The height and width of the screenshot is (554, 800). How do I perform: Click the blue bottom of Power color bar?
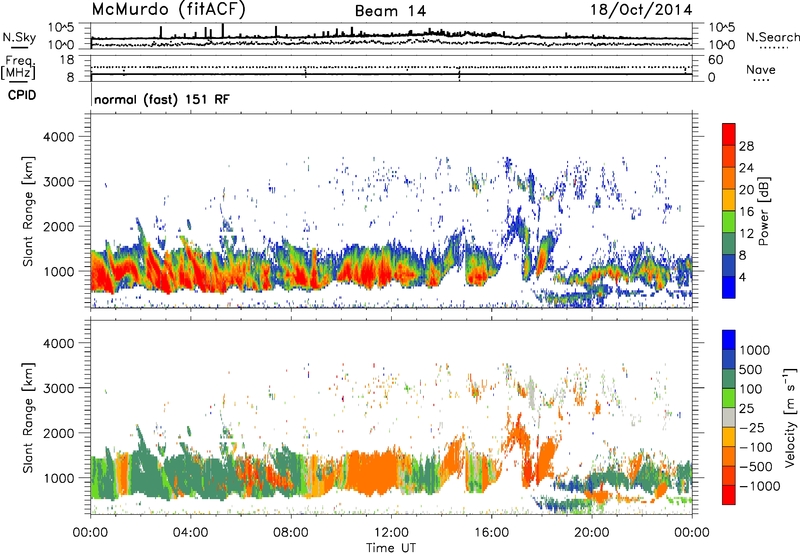[729, 287]
